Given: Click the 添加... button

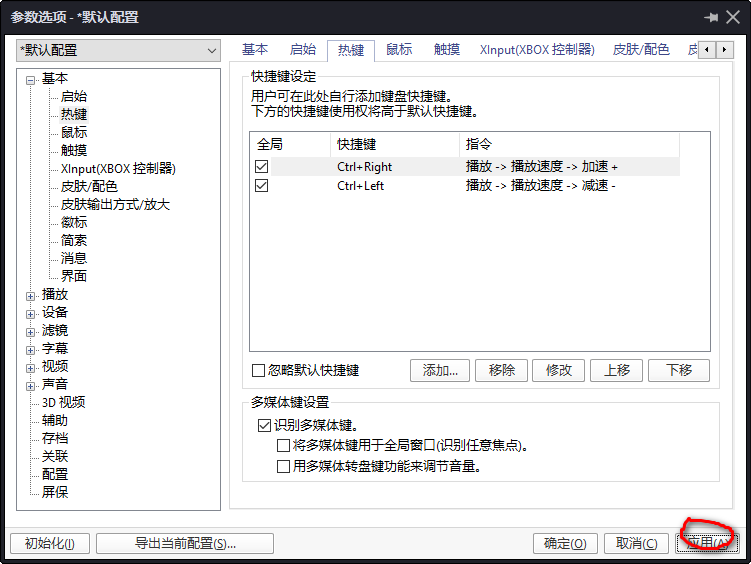Looking at the screenshot, I should pos(440,370).
